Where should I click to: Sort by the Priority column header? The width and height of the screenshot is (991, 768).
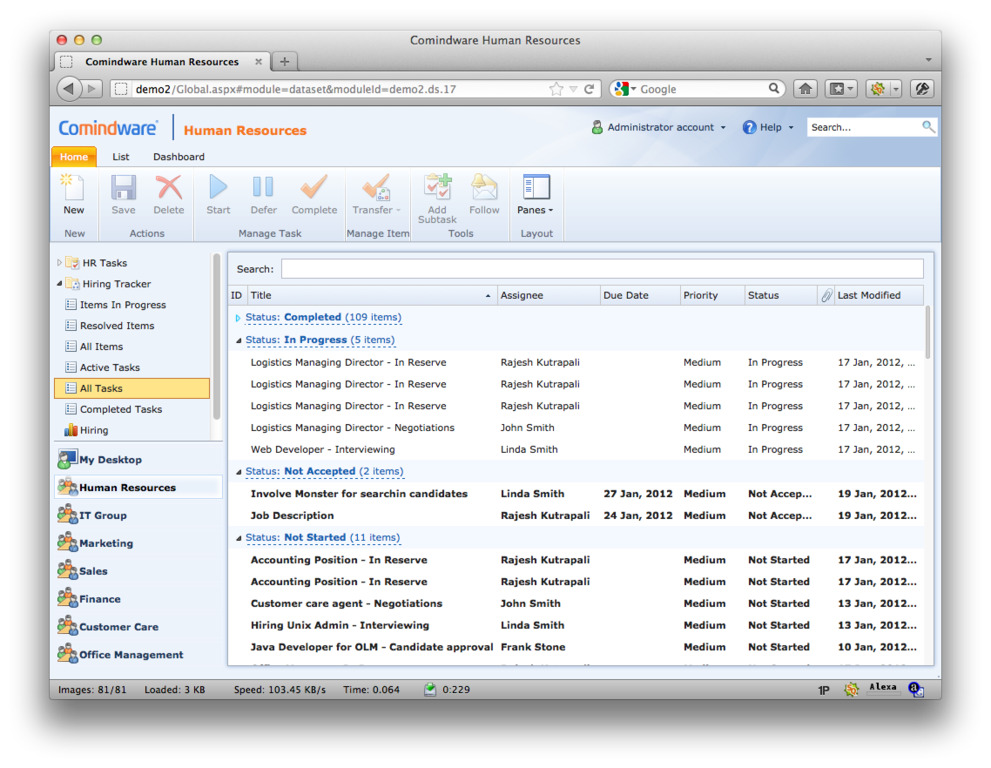(x=712, y=295)
